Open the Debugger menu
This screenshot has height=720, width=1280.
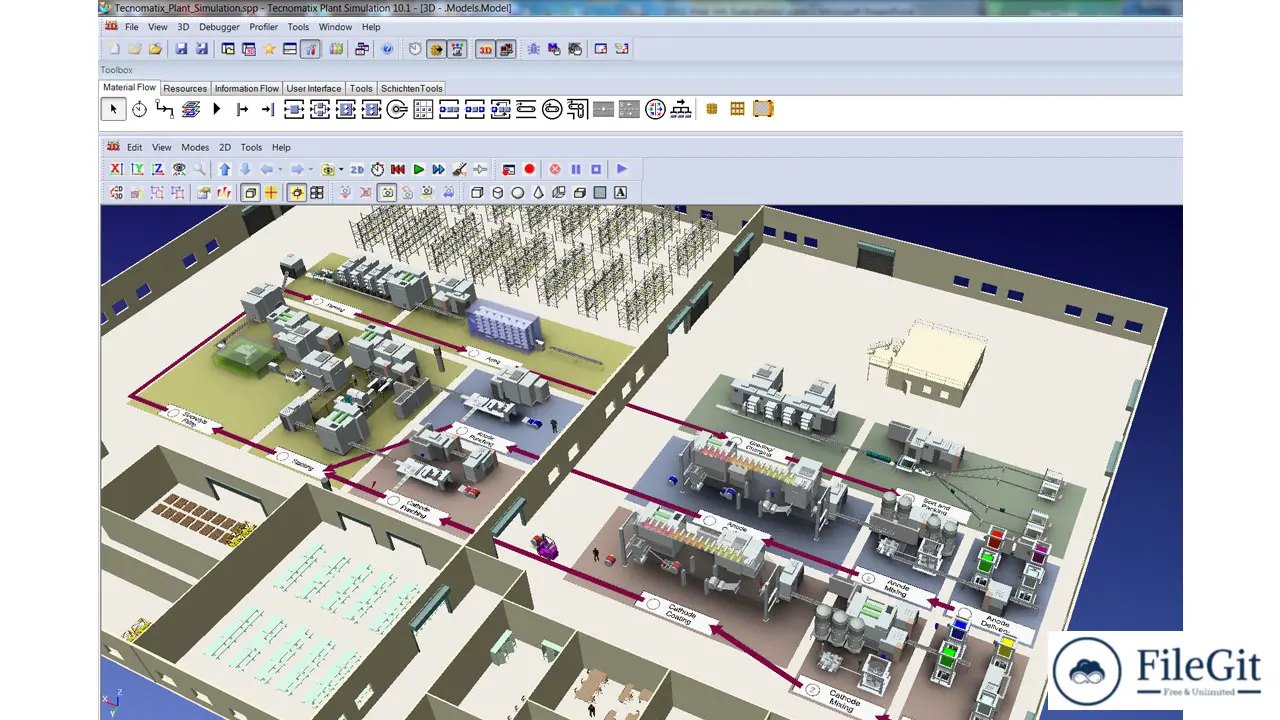coord(219,27)
